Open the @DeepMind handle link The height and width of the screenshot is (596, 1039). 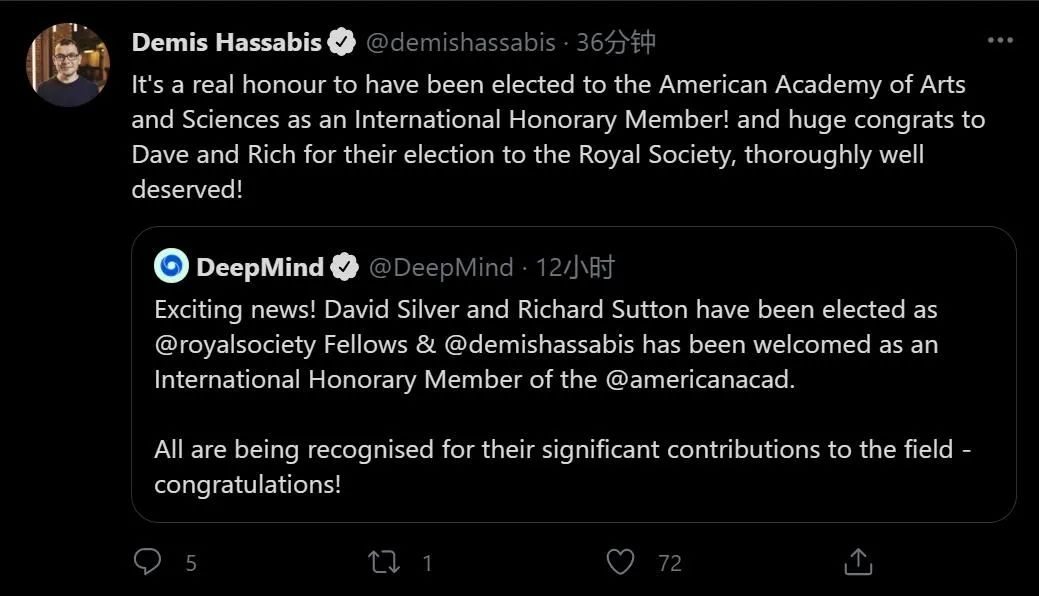pos(441,268)
